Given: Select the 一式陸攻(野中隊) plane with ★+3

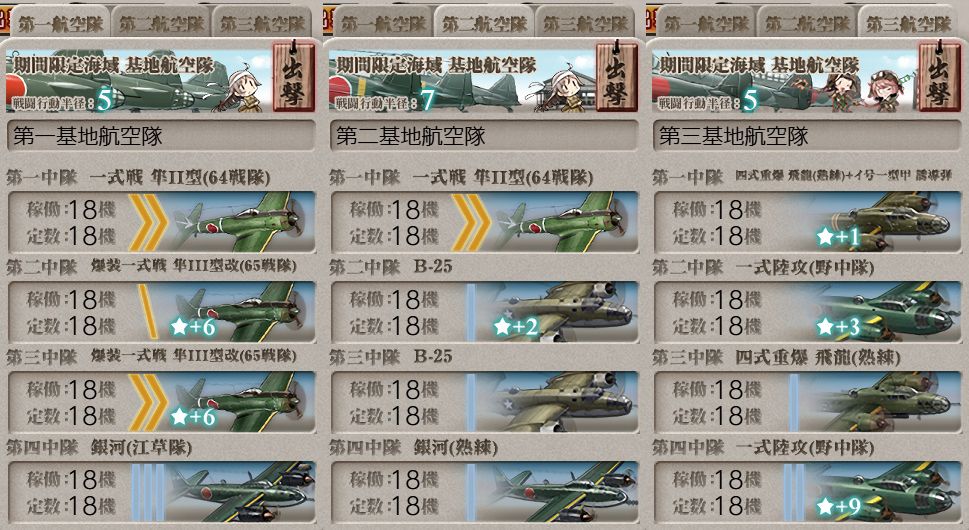Looking at the screenshot, I should 808,312.
